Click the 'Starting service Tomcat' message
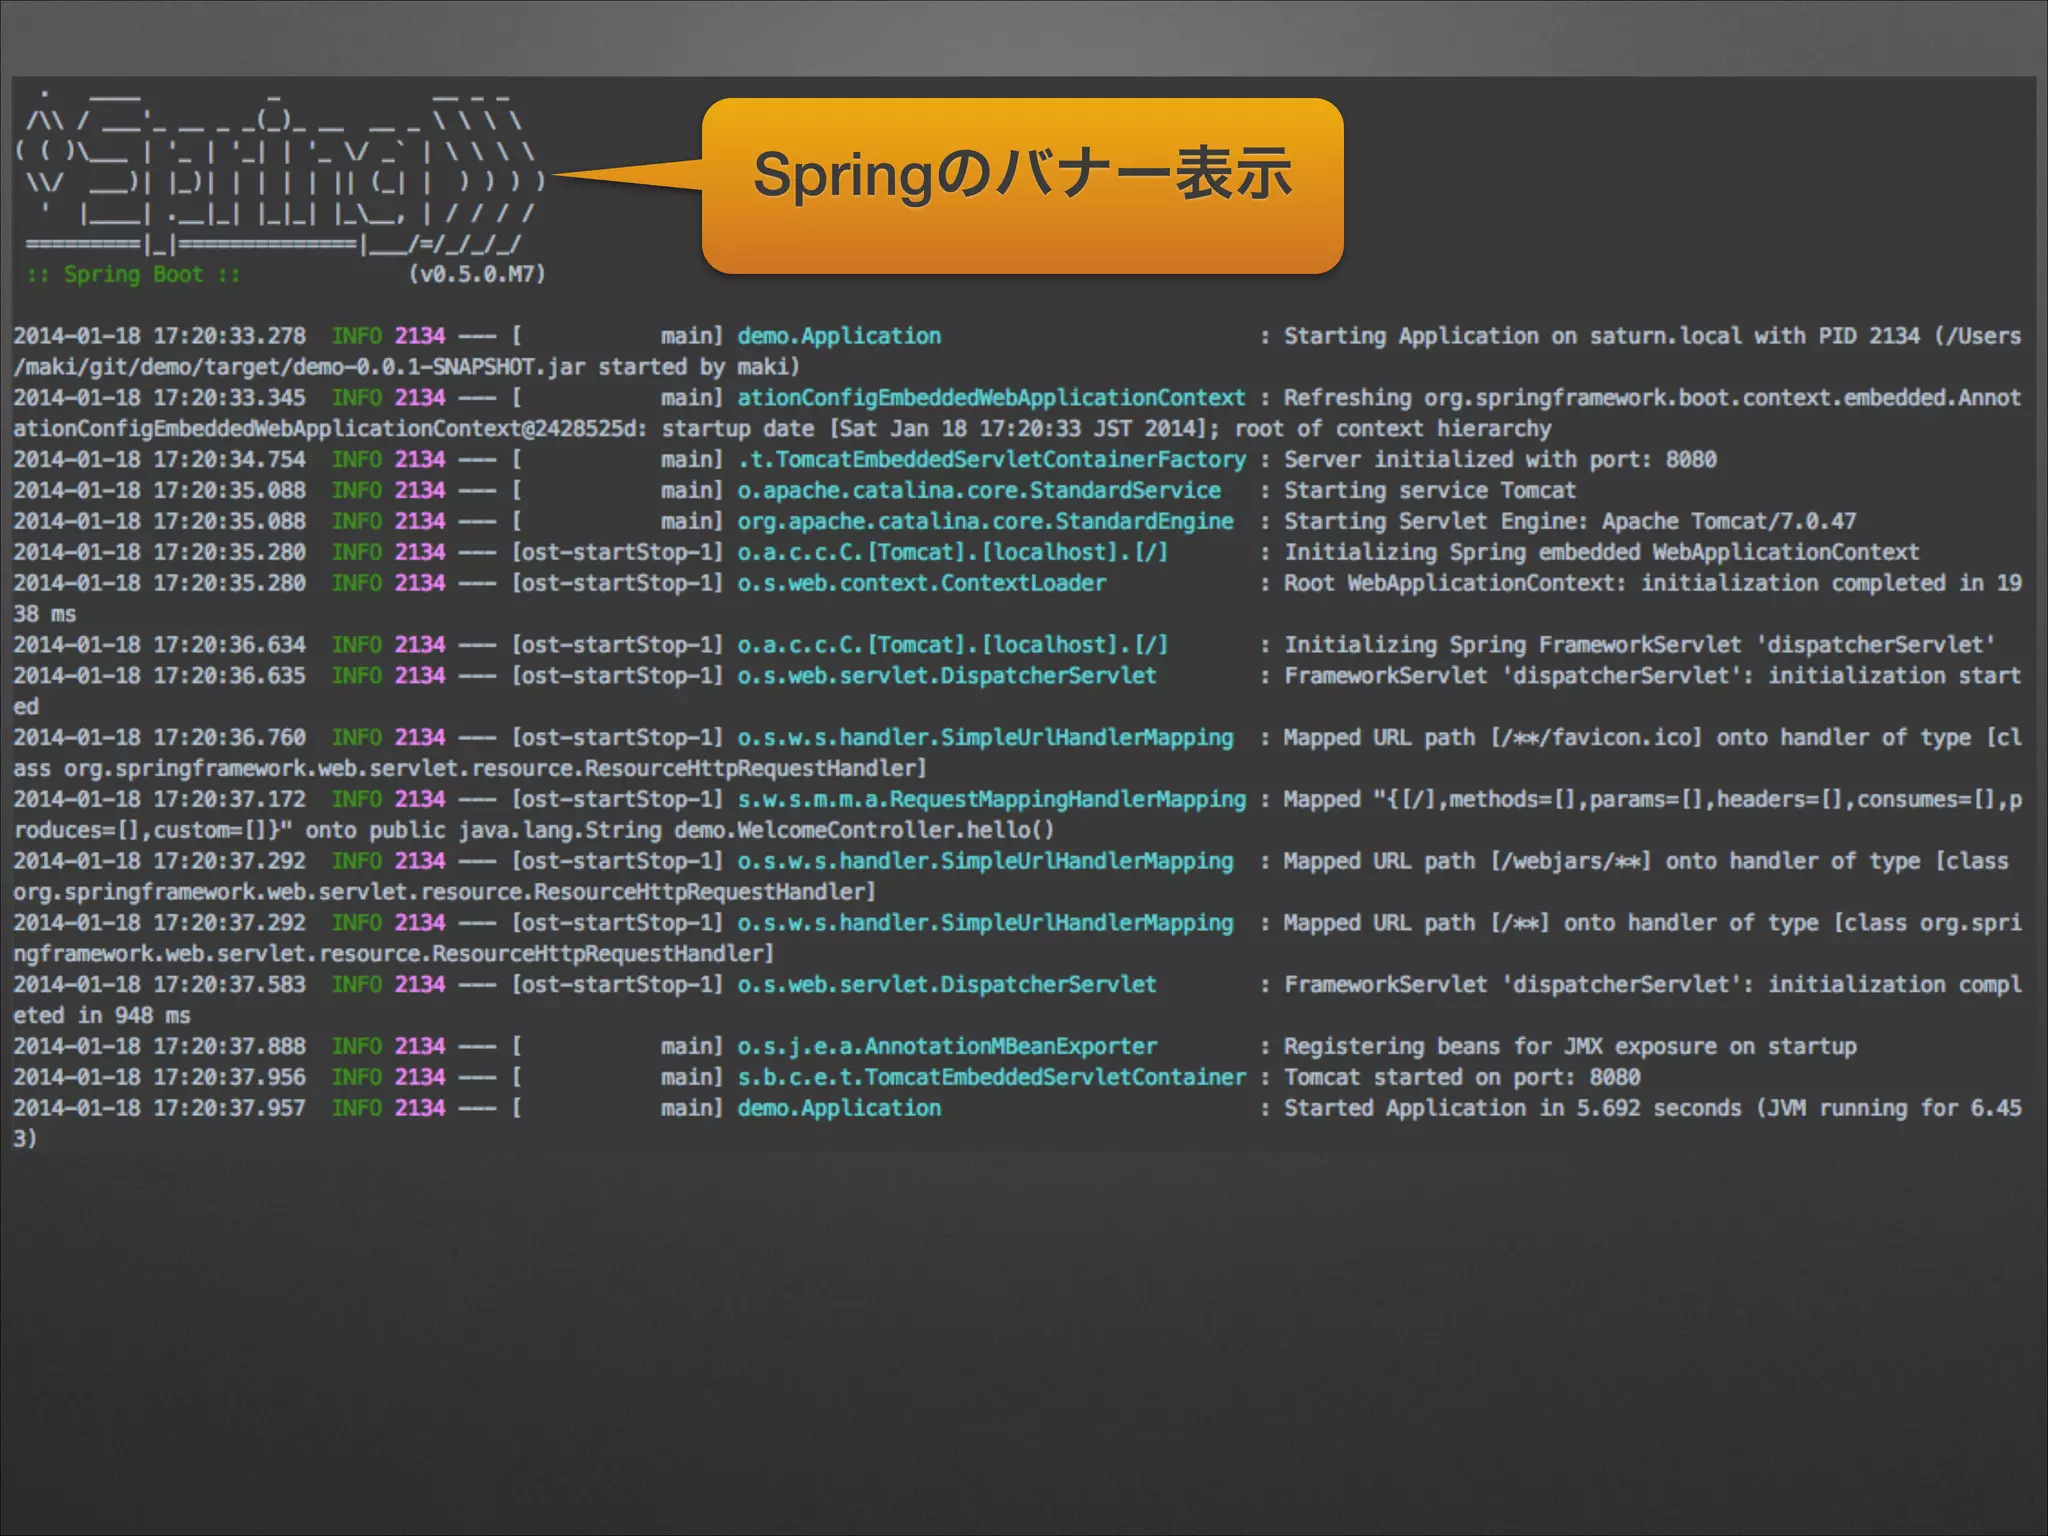 [x=1430, y=491]
